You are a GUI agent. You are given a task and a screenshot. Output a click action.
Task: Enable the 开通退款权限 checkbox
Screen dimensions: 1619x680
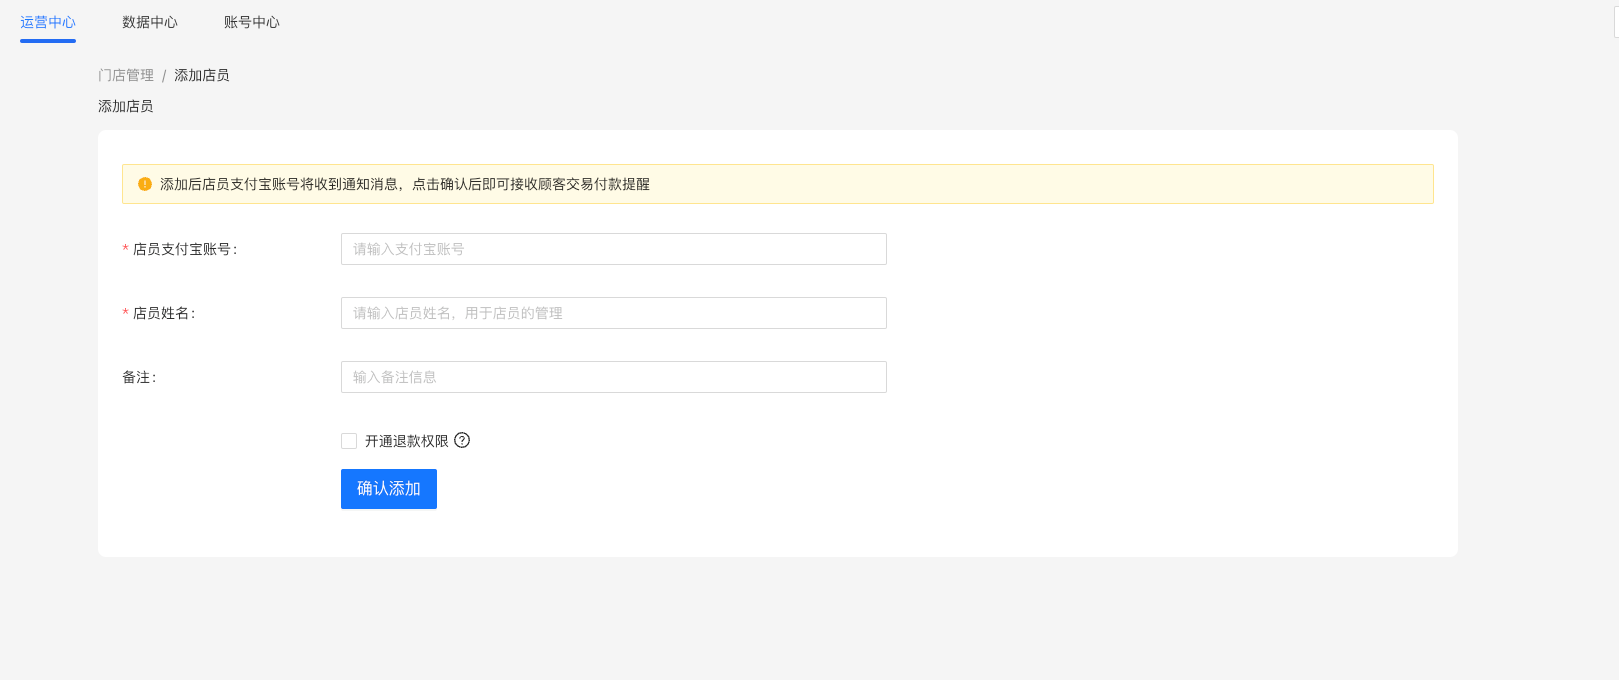coord(349,441)
